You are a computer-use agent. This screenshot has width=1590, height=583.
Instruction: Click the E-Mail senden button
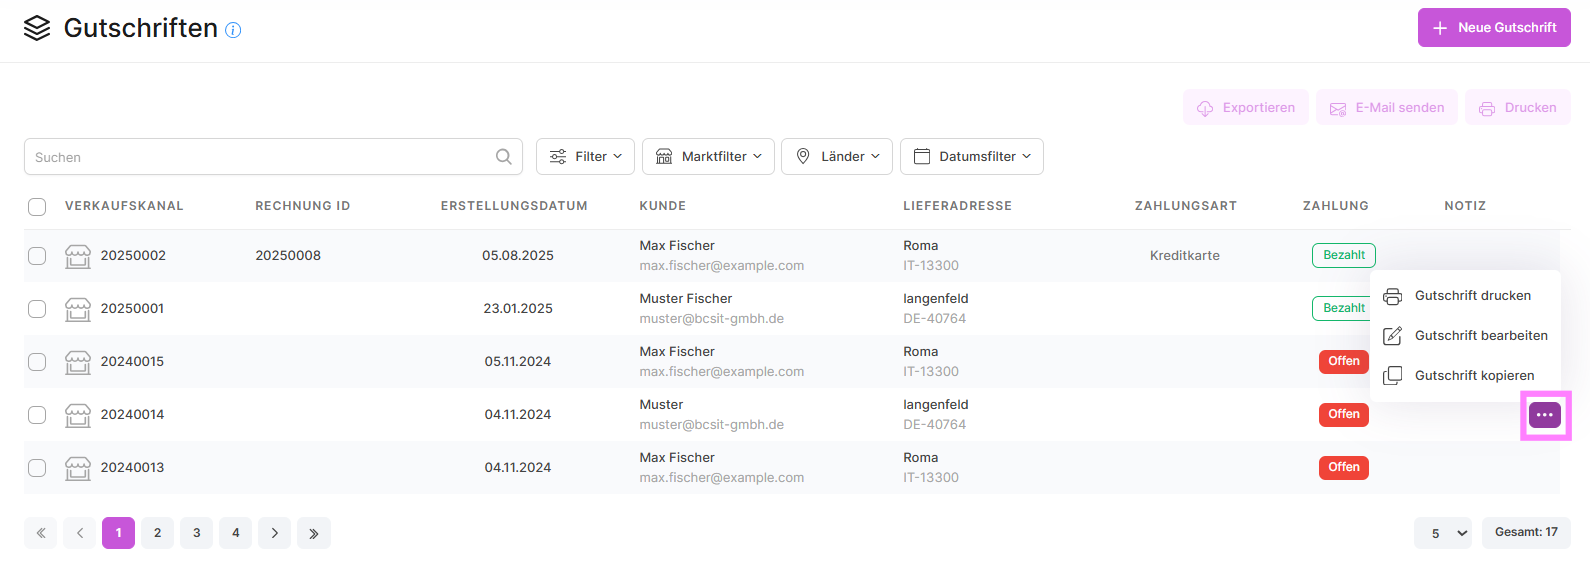tap(1387, 108)
